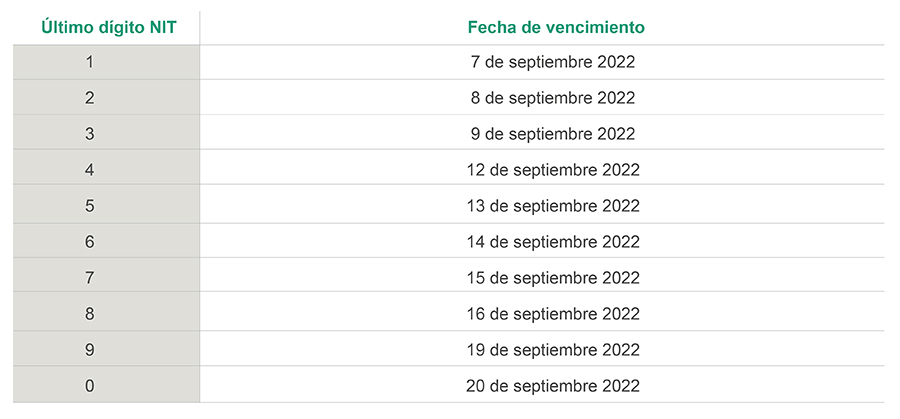The width and height of the screenshot is (900, 419).
Task: Click the date "9 de septiembre 2022"
Action: tap(553, 134)
